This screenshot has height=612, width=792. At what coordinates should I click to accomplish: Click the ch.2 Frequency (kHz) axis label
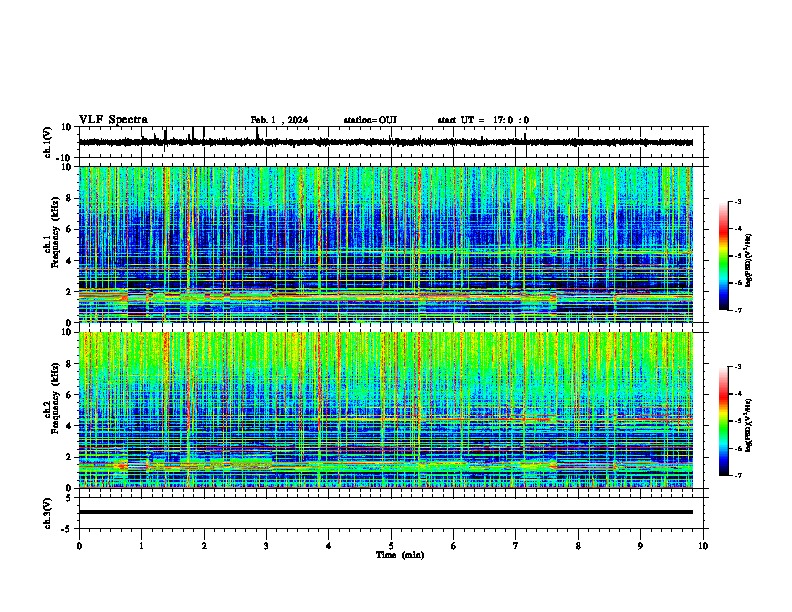click(x=51, y=398)
